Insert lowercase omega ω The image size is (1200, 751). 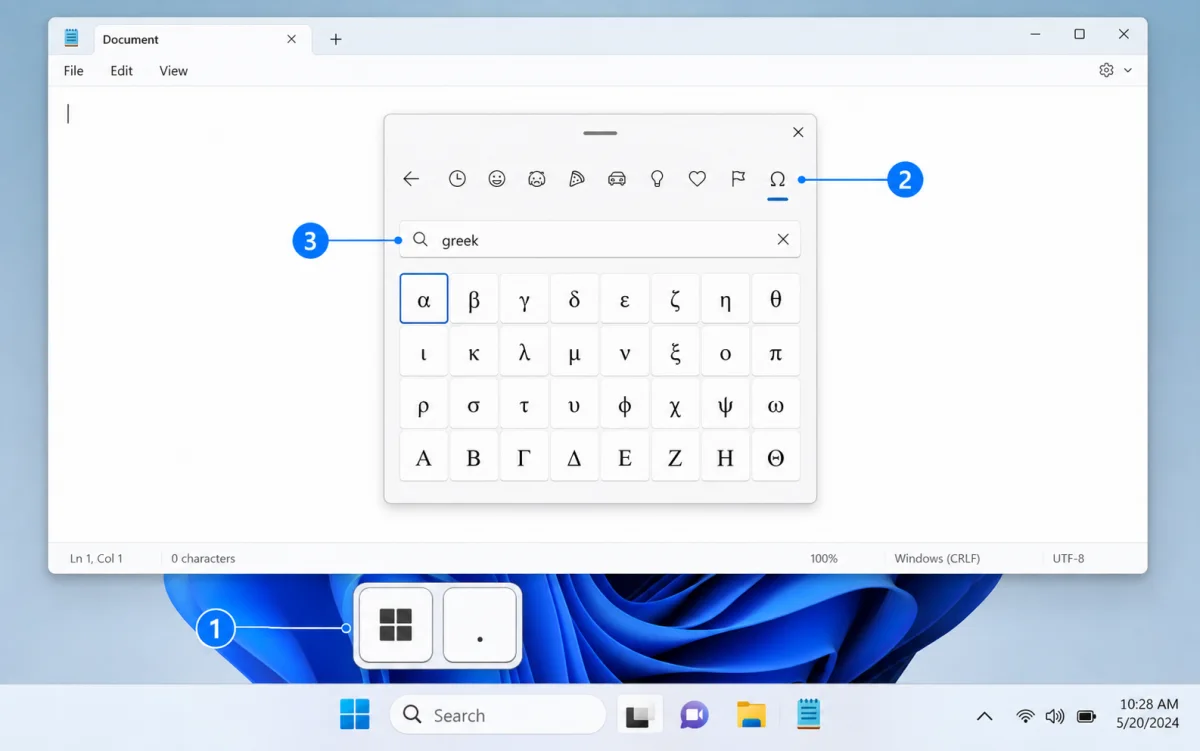(x=776, y=405)
